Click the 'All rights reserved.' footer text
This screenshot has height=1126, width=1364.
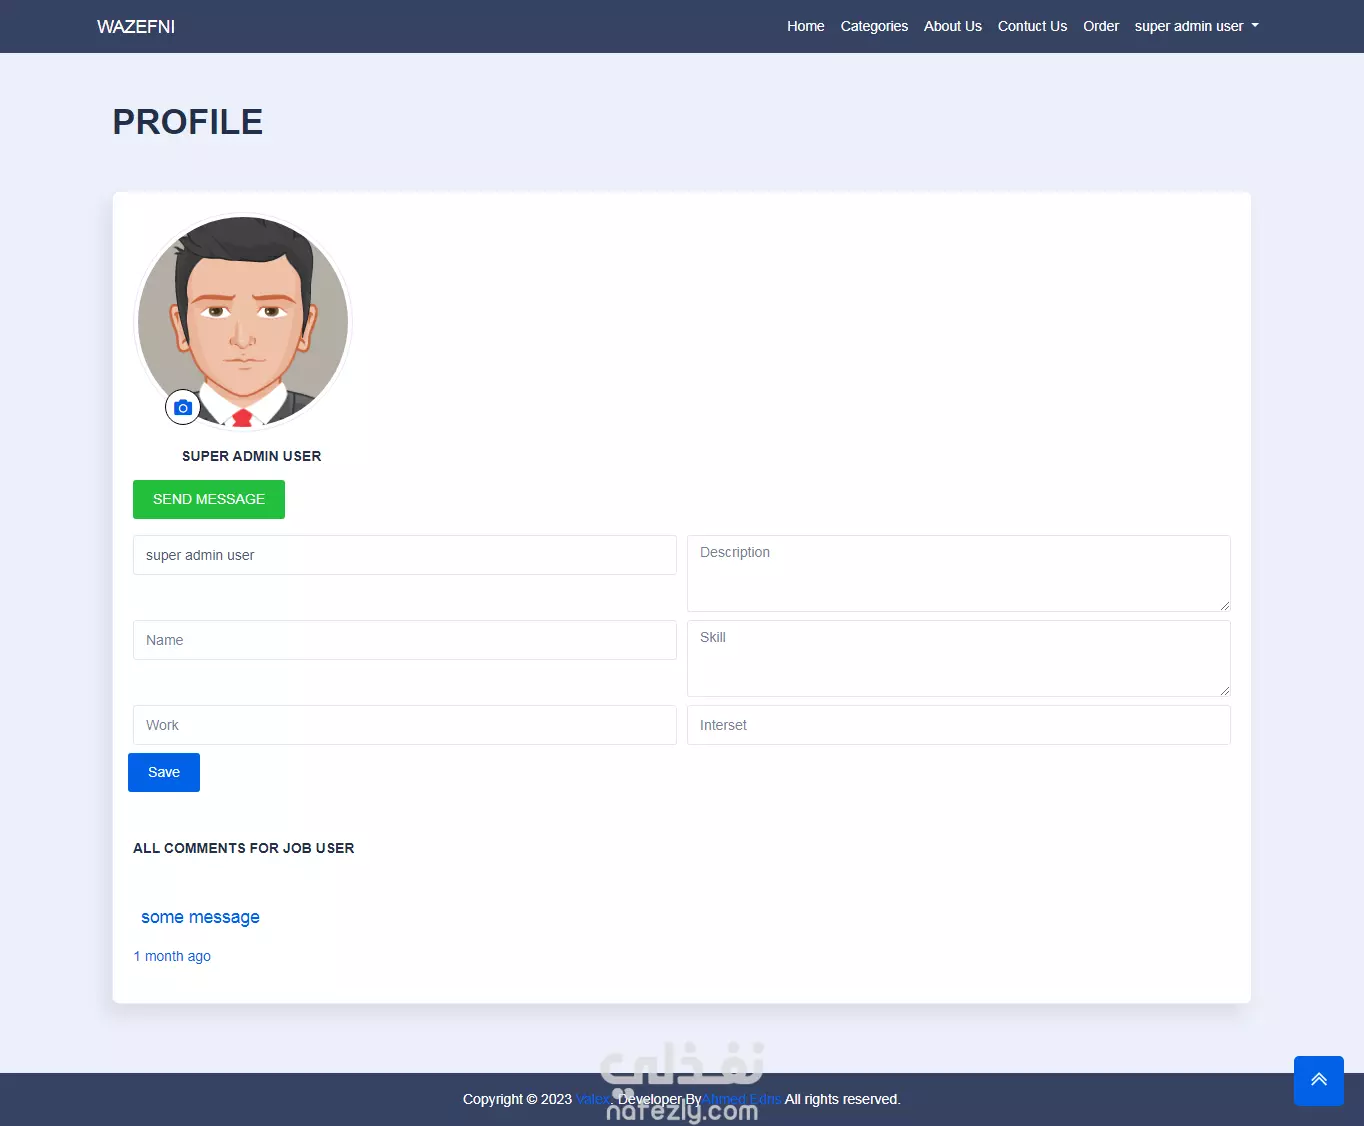(843, 1099)
